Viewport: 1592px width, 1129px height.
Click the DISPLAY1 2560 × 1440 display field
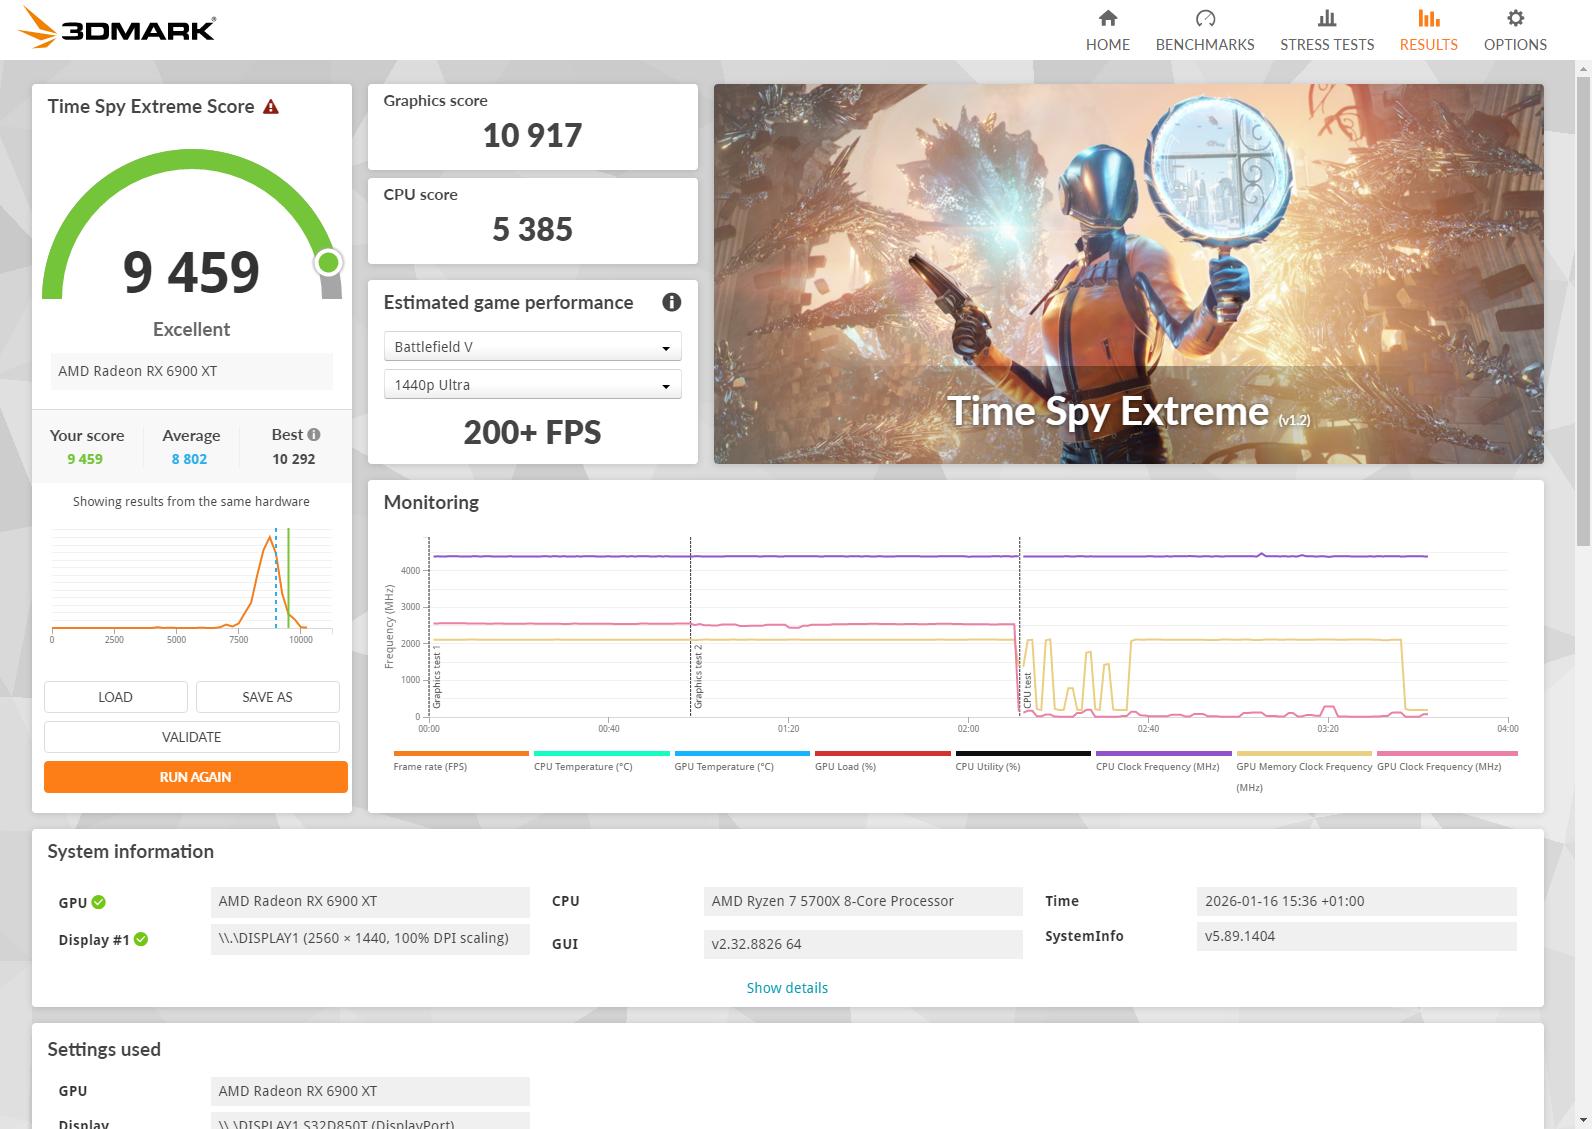370,939
